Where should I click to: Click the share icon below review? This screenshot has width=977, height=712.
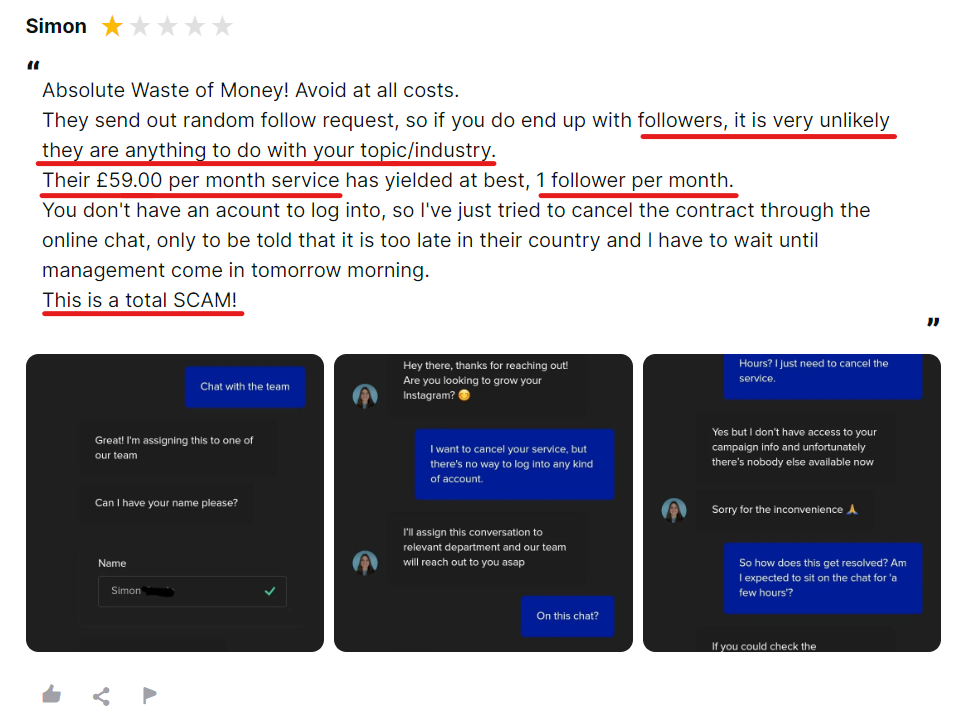101,696
